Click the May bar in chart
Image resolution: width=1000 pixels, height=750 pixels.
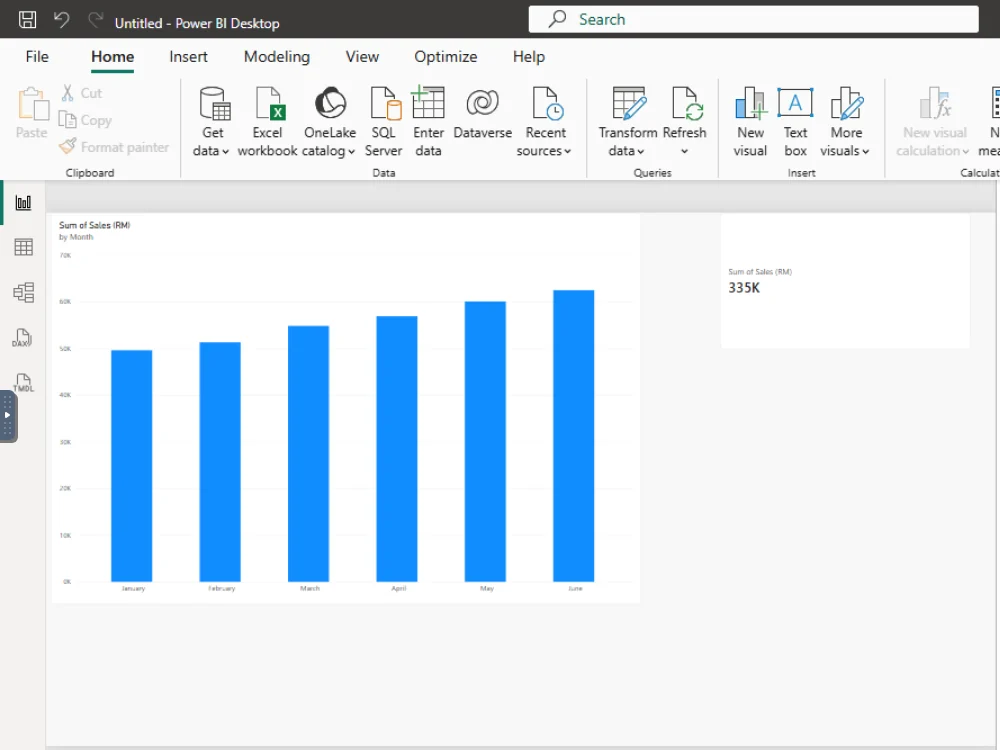(485, 441)
